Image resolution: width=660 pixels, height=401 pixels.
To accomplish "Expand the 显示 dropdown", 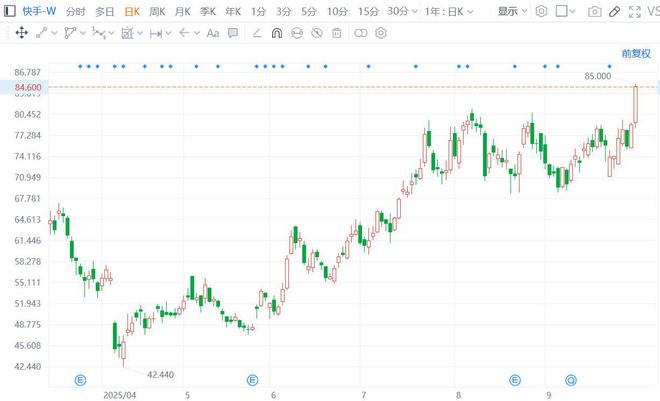I will tap(513, 11).
